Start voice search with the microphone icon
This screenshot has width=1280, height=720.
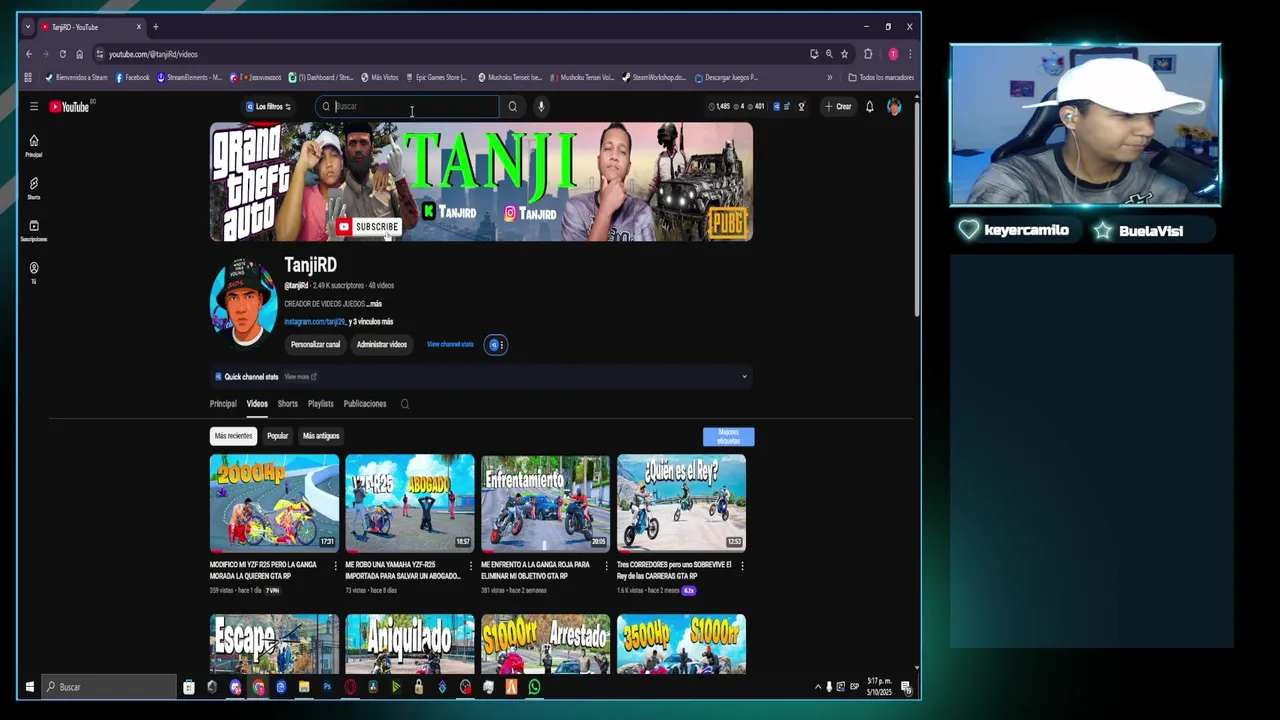[x=541, y=107]
